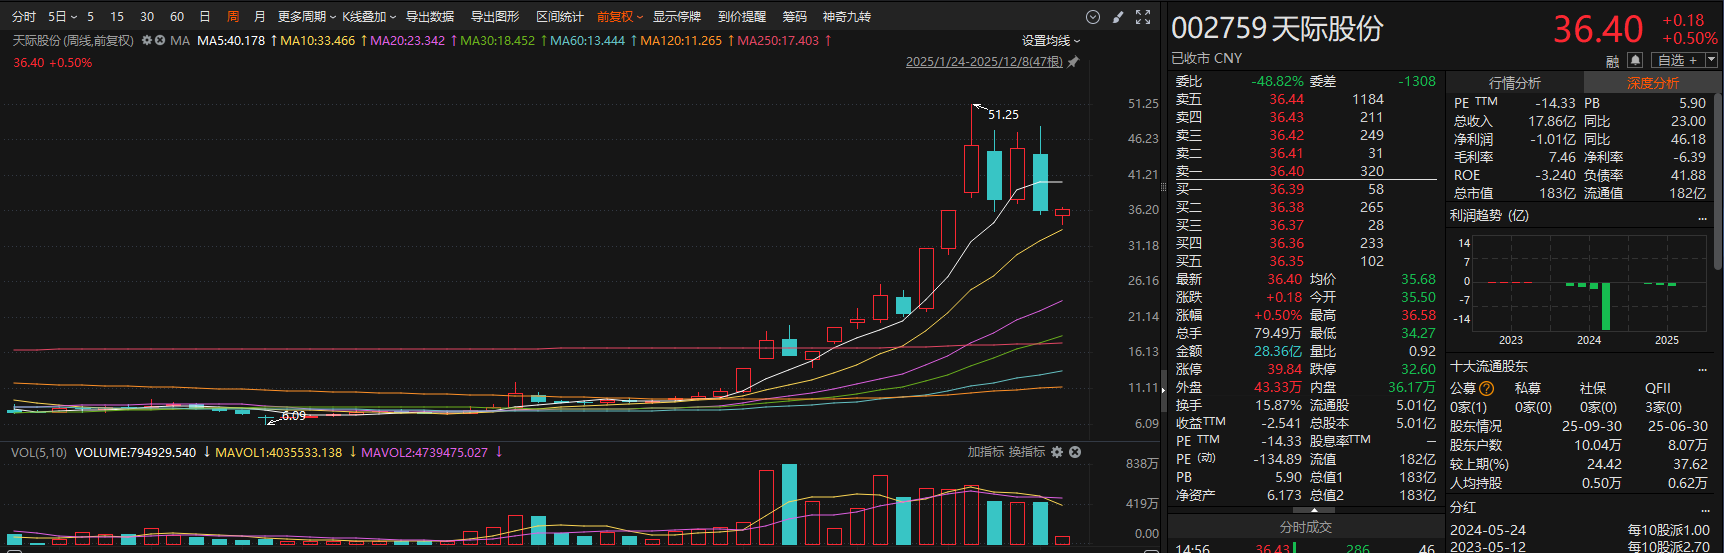Click the question mark beside 公募
The image size is (1724, 553).
pyautogui.click(x=1486, y=389)
